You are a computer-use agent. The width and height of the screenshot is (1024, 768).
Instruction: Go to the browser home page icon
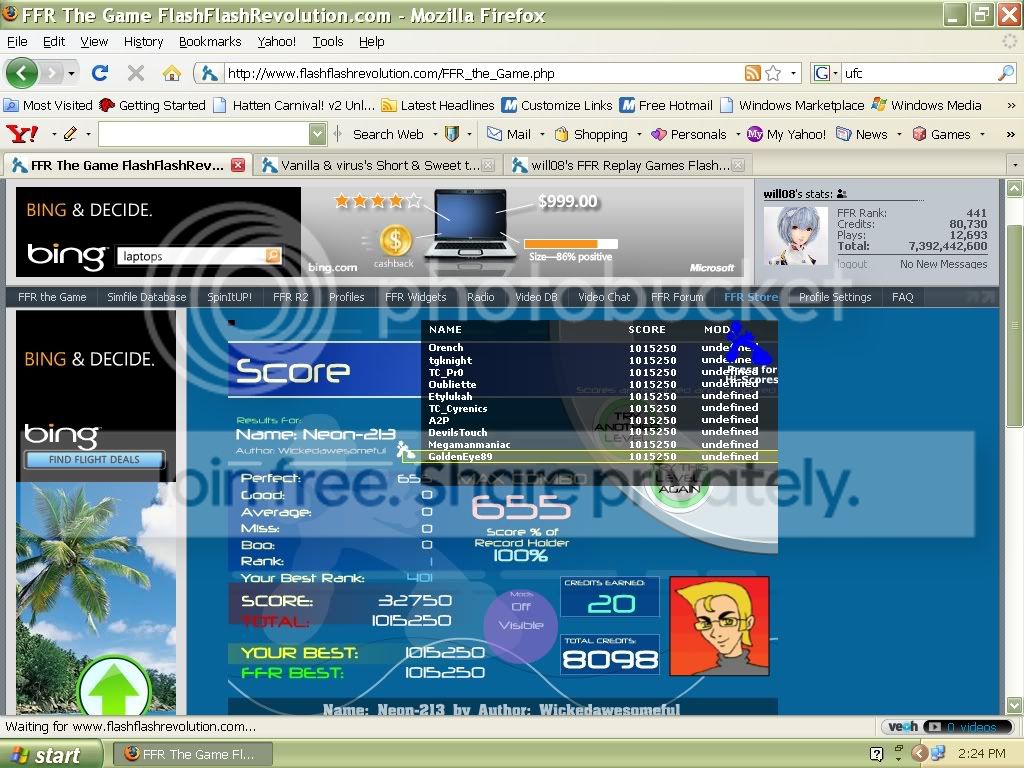point(171,73)
